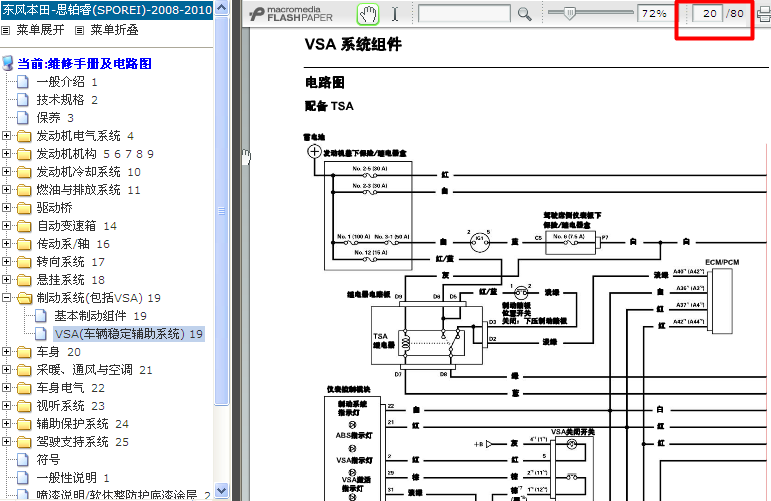Open the 符号 page
The width and height of the screenshot is (771, 501).
point(48,460)
